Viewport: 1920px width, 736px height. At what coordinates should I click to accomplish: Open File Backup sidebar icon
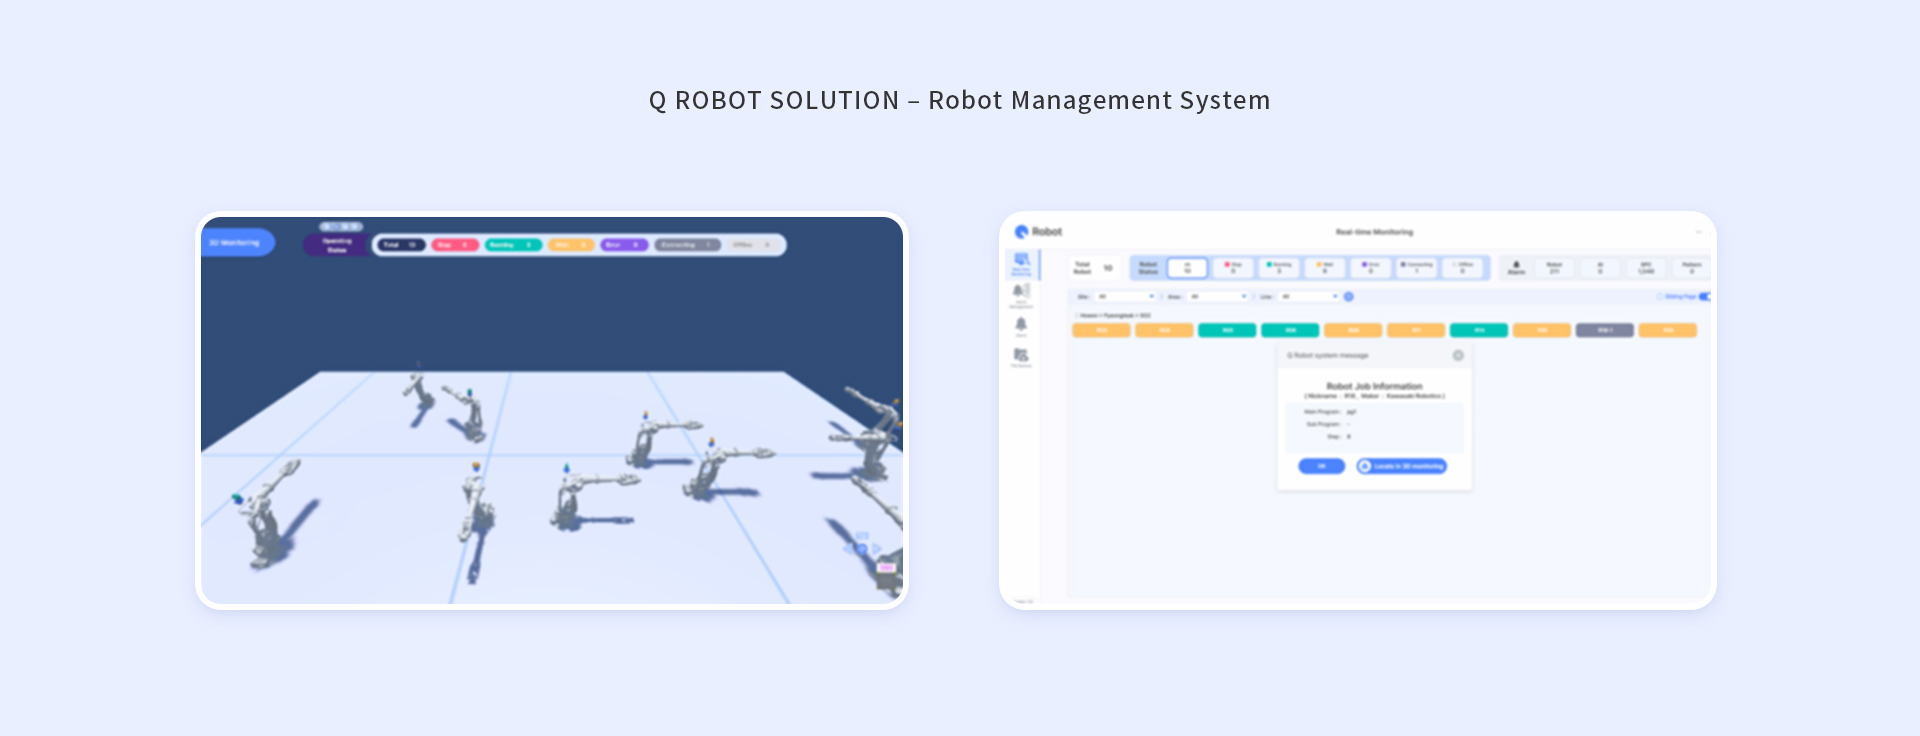coord(1021,358)
